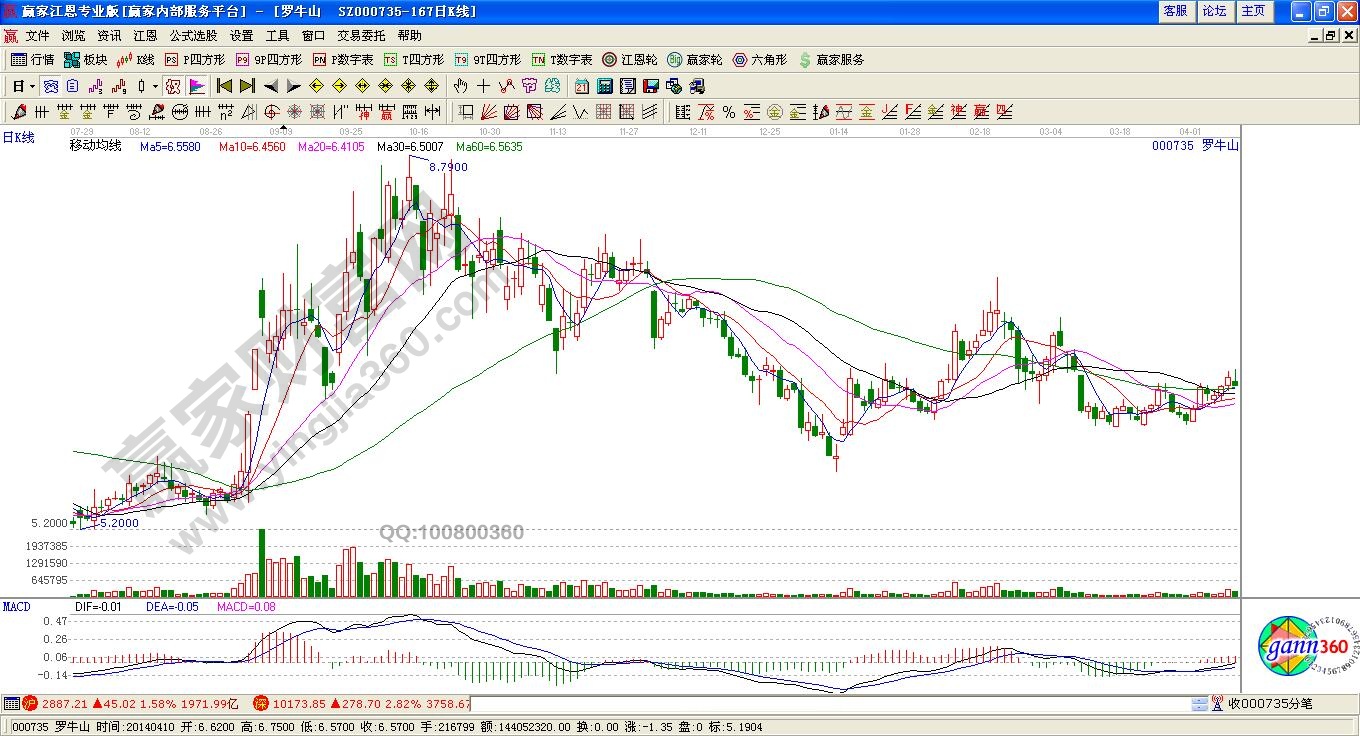The width and height of the screenshot is (1360, 736).
Task: Expand the candlestick style dropdown arrow
Action: (x=155, y=86)
